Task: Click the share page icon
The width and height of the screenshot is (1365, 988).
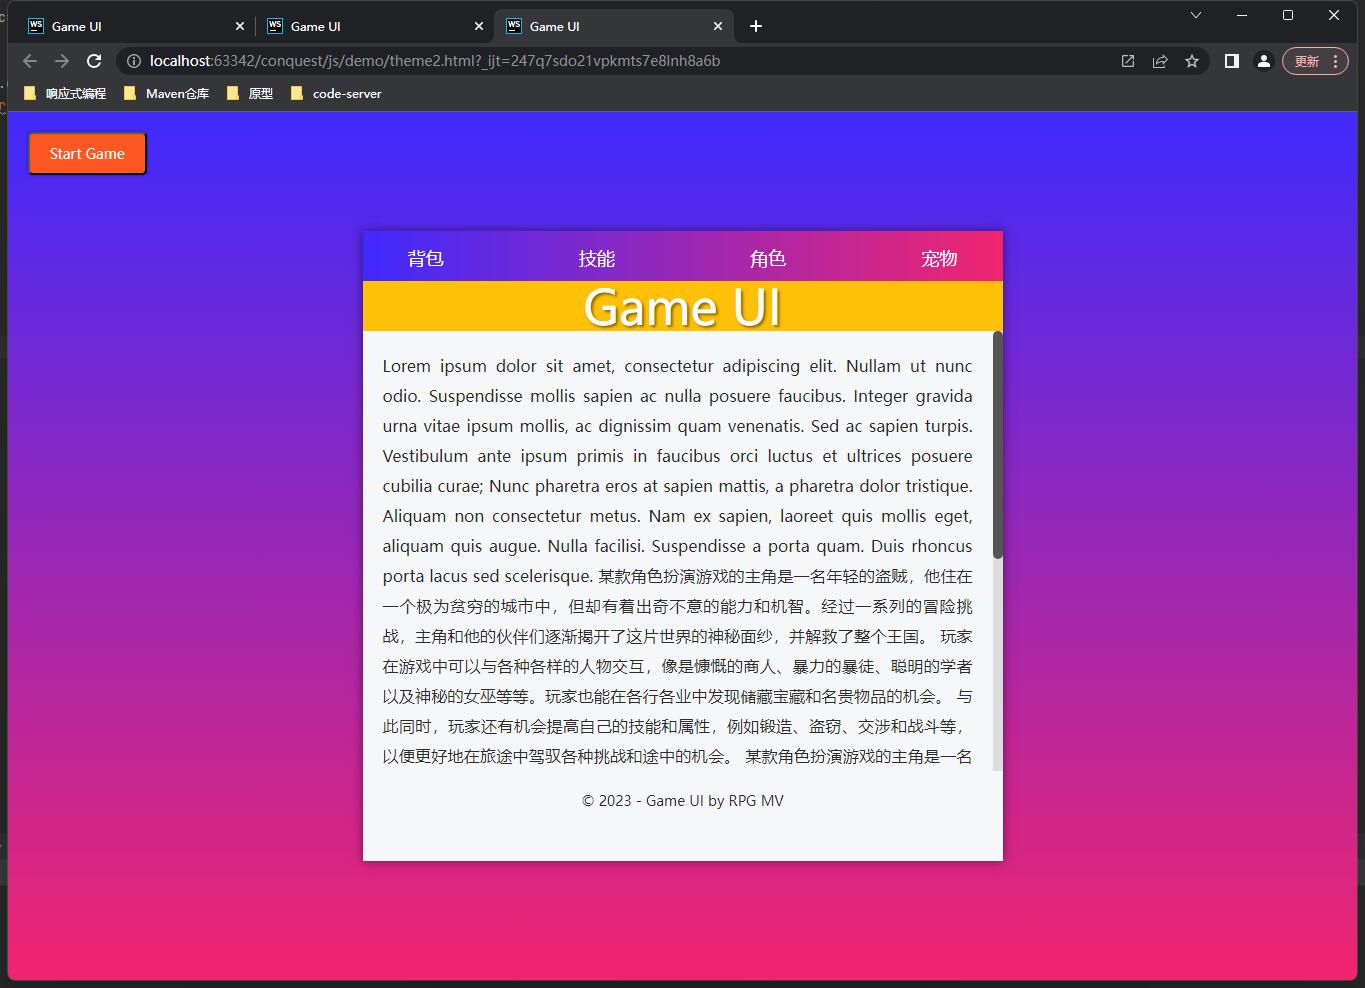Action: 1160,61
